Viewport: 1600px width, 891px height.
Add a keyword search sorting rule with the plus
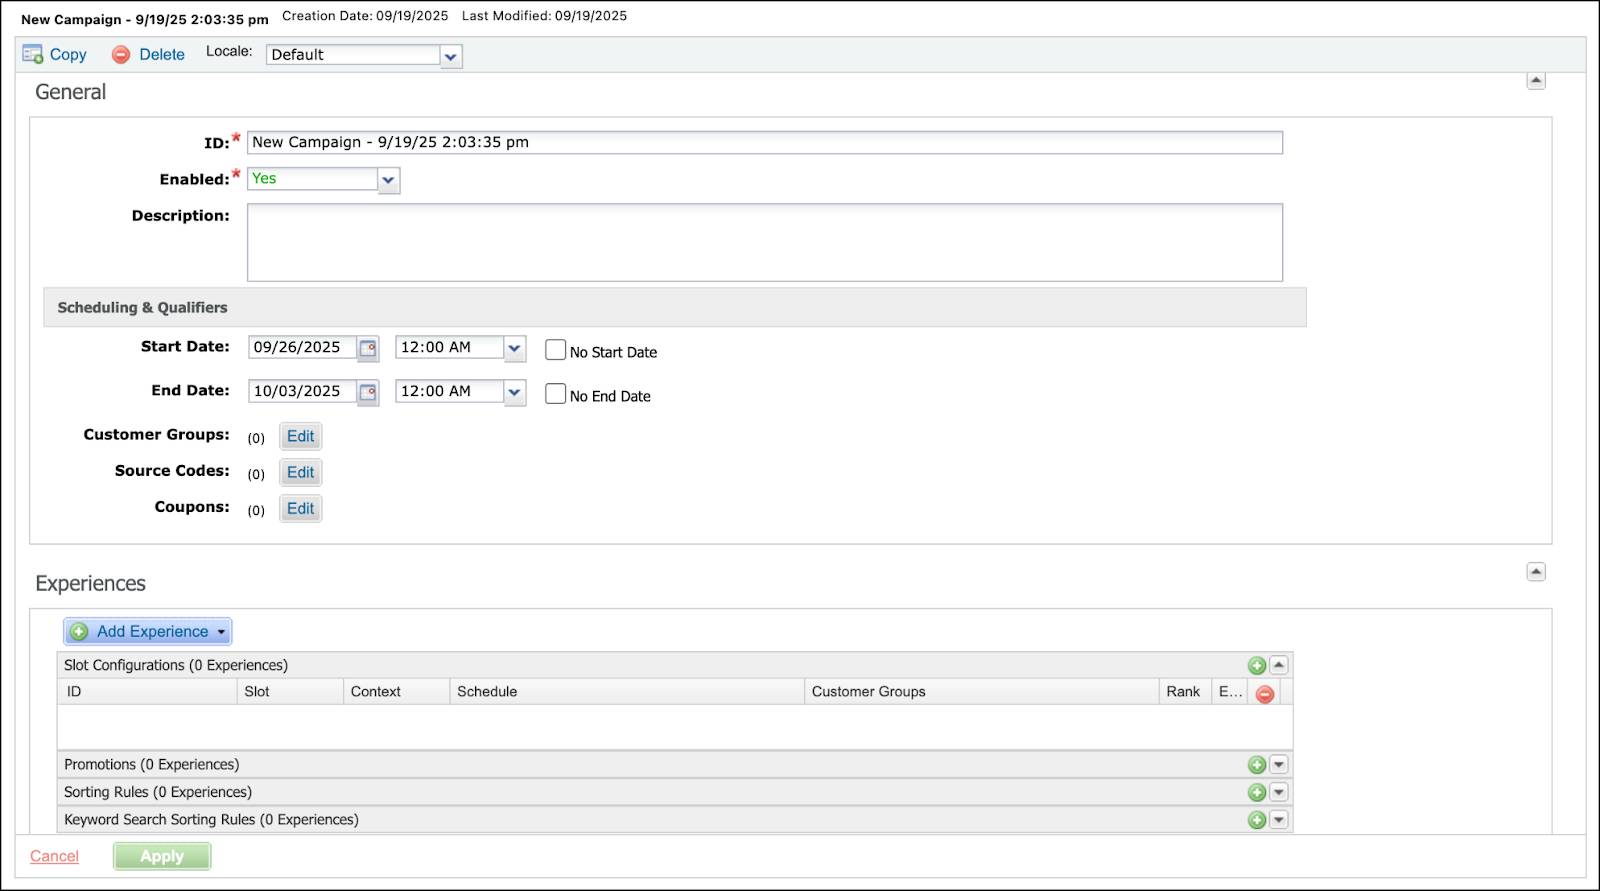[1257, 820]
